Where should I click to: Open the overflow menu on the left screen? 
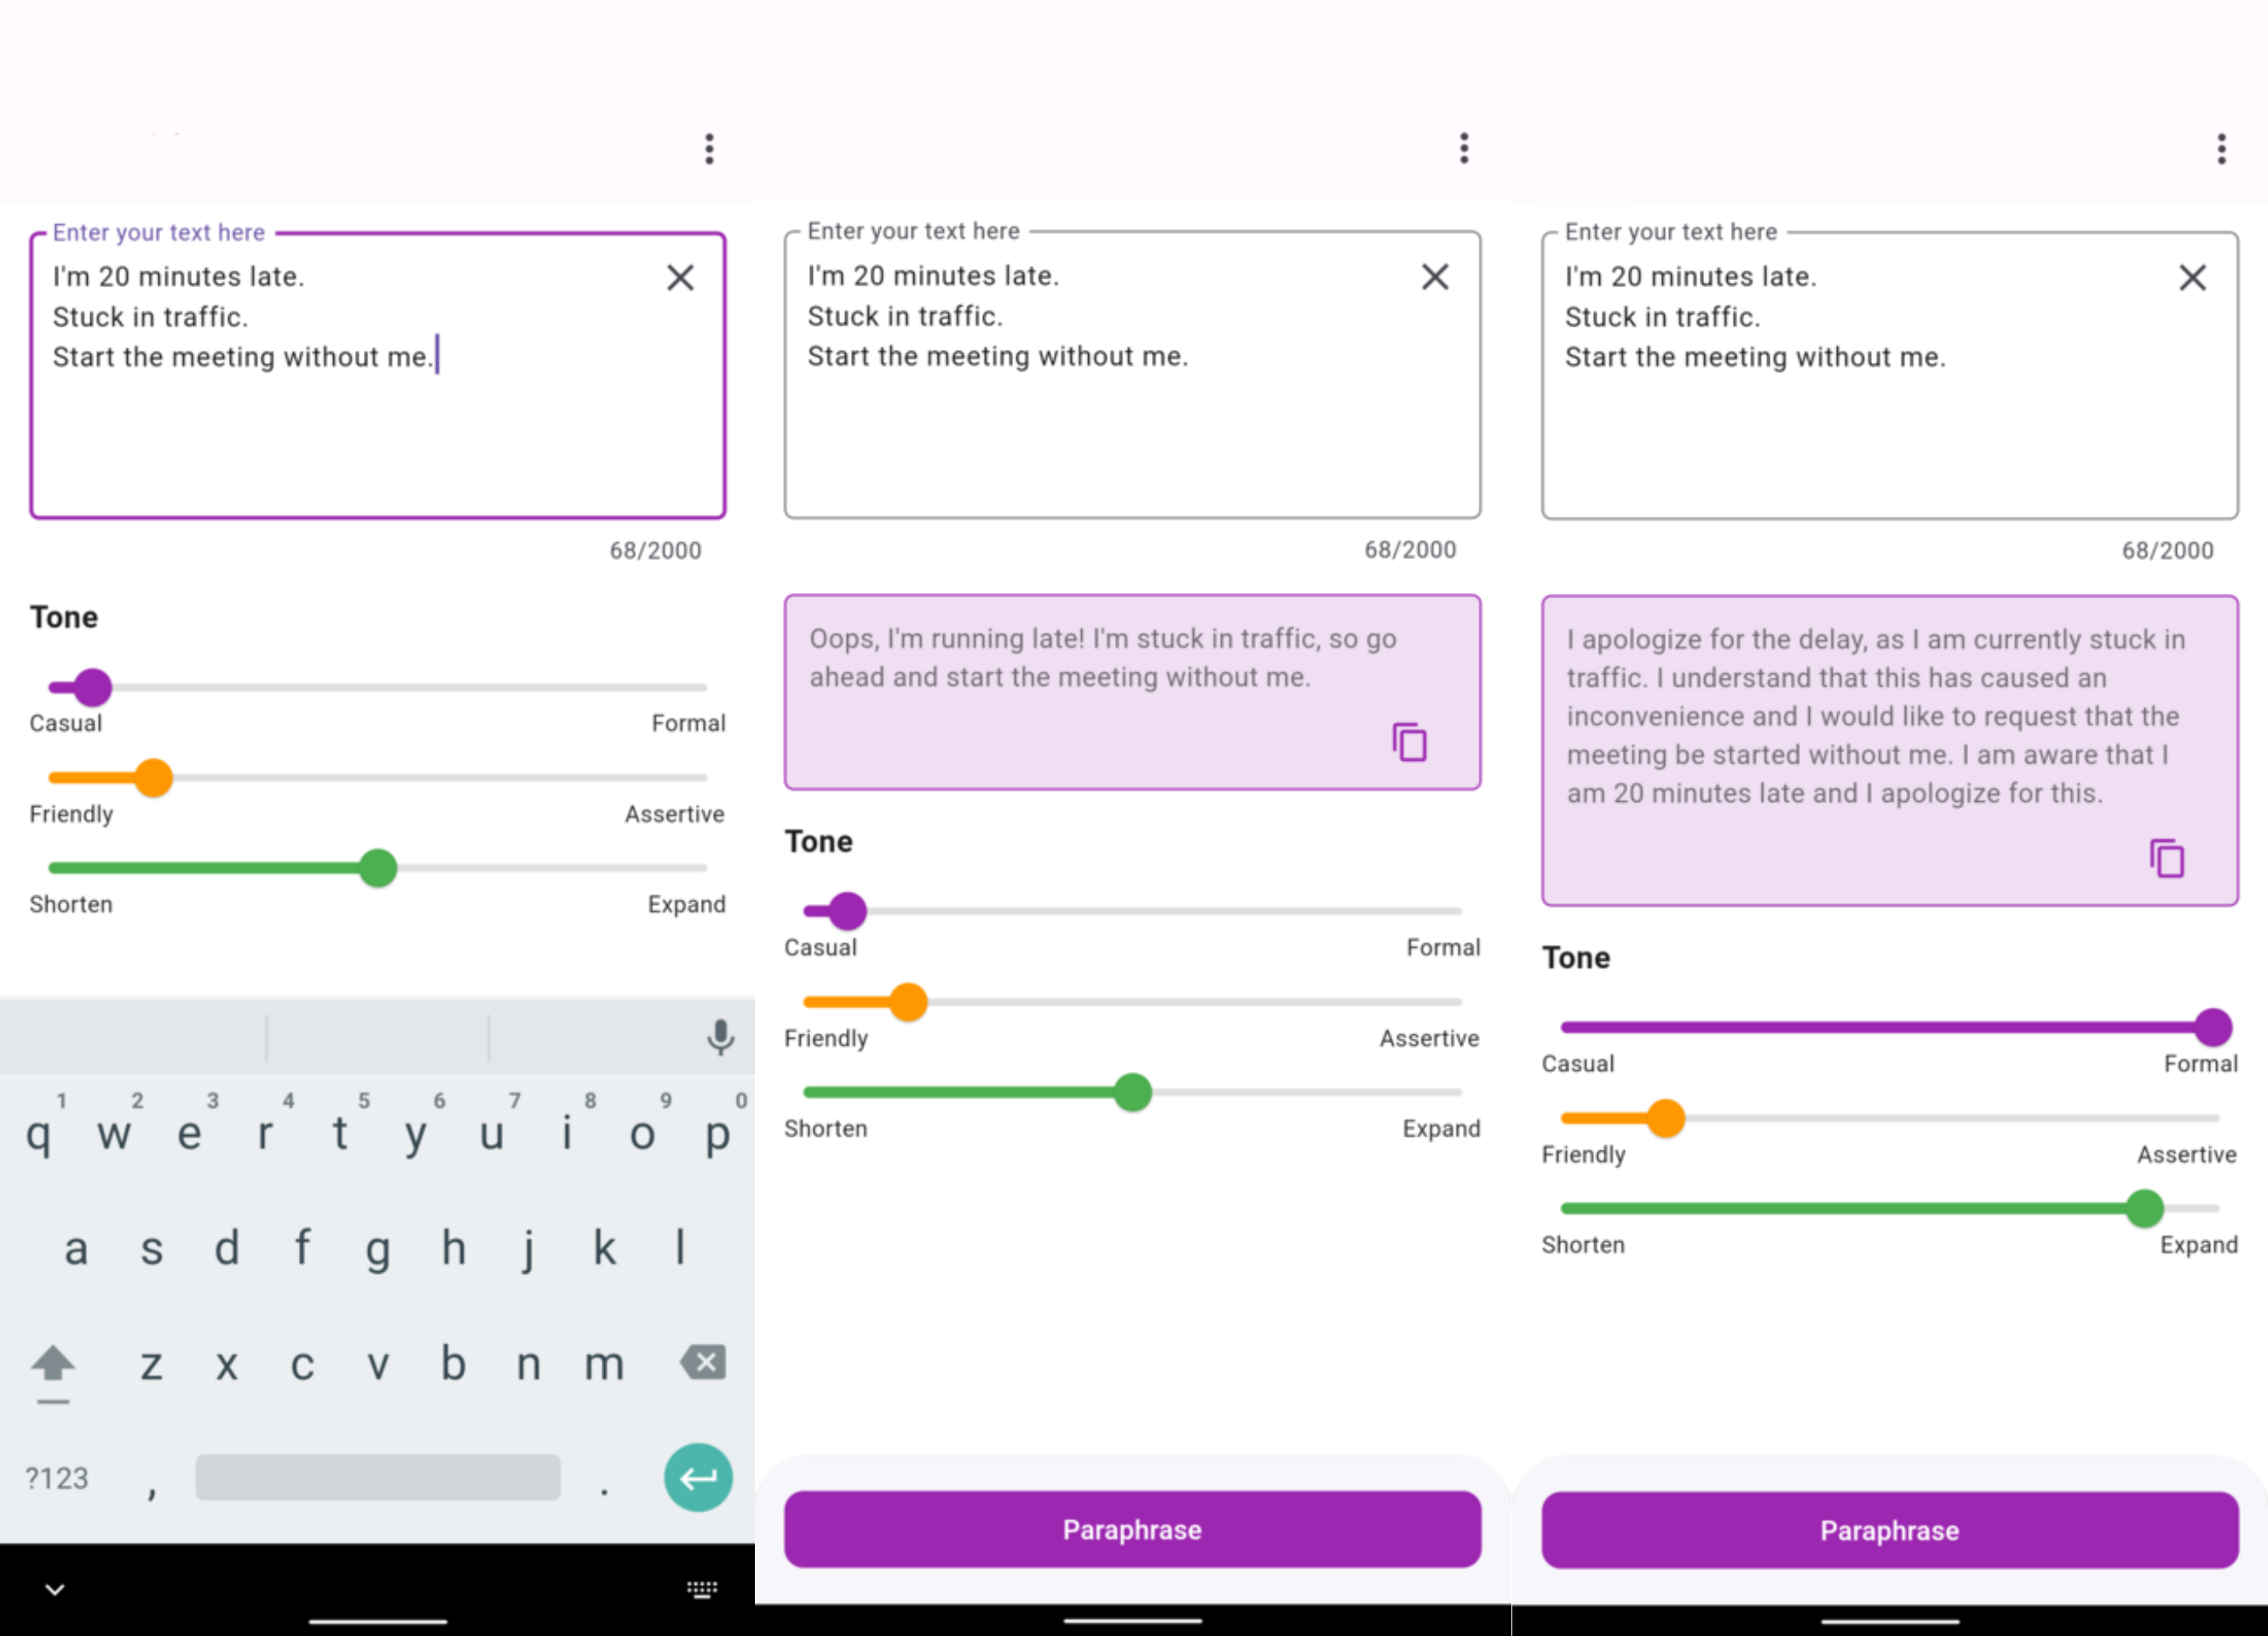point(708,147)
